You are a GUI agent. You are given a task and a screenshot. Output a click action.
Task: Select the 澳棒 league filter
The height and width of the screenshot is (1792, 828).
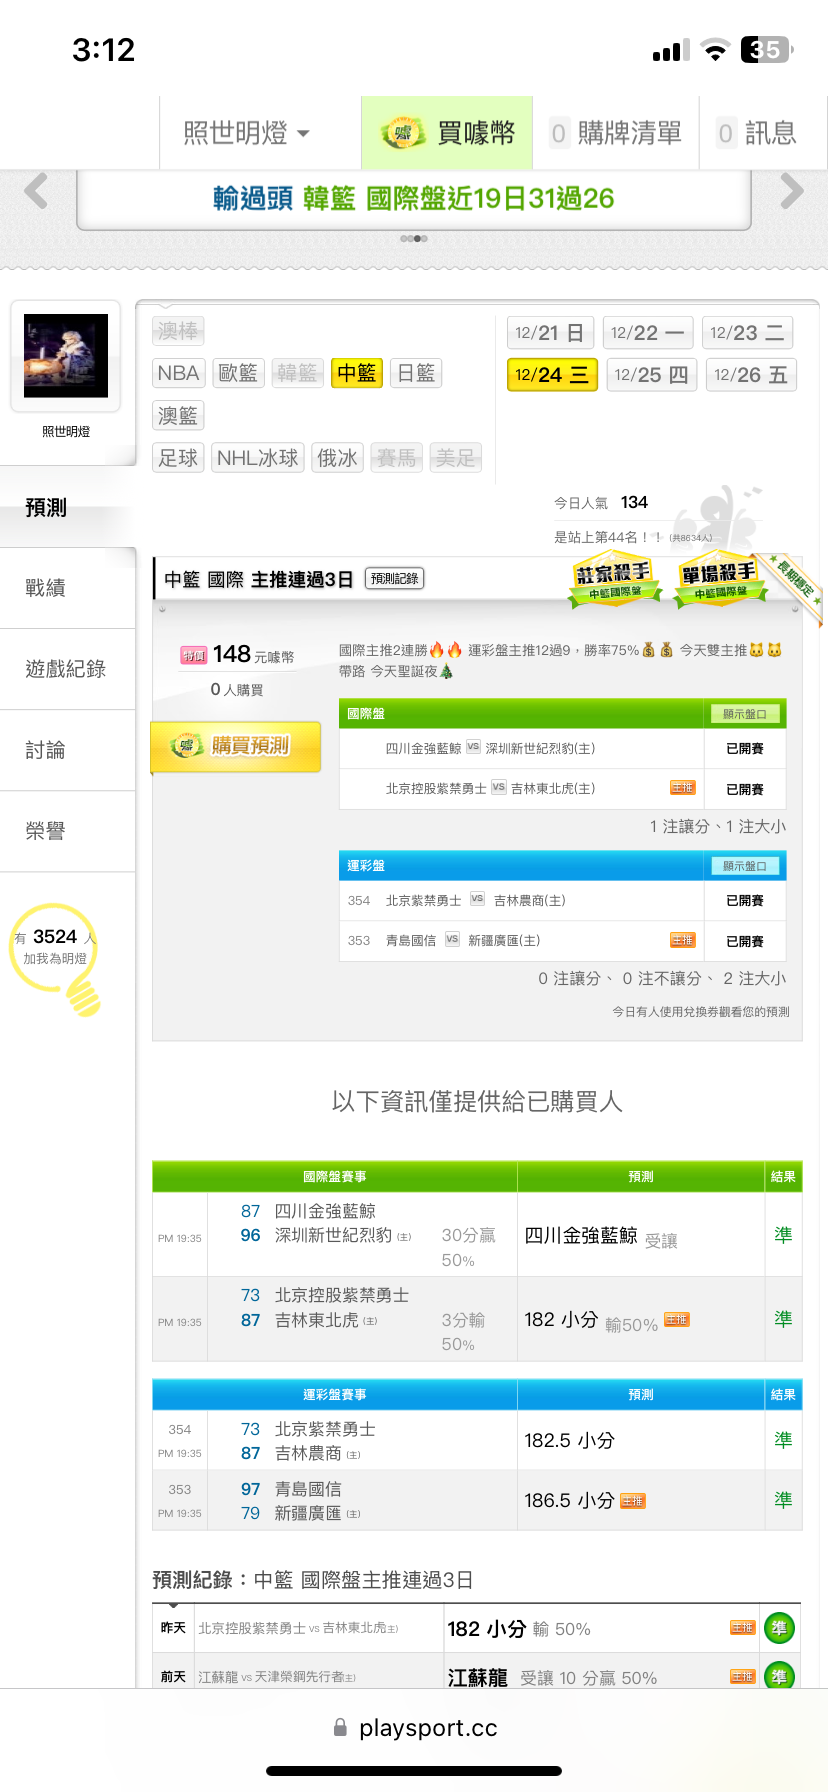(179, 330)
